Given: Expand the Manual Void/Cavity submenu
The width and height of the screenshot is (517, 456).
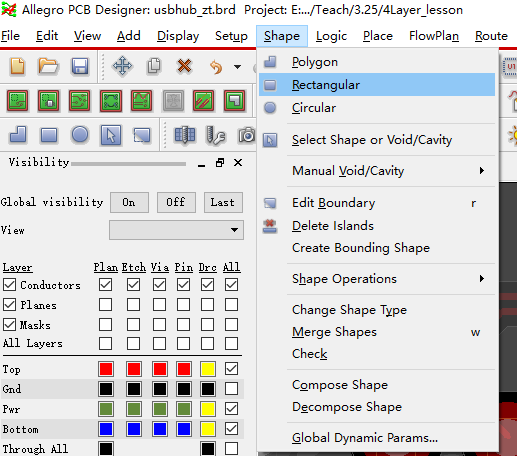Looking at the screenshot, I should point(377,171).
